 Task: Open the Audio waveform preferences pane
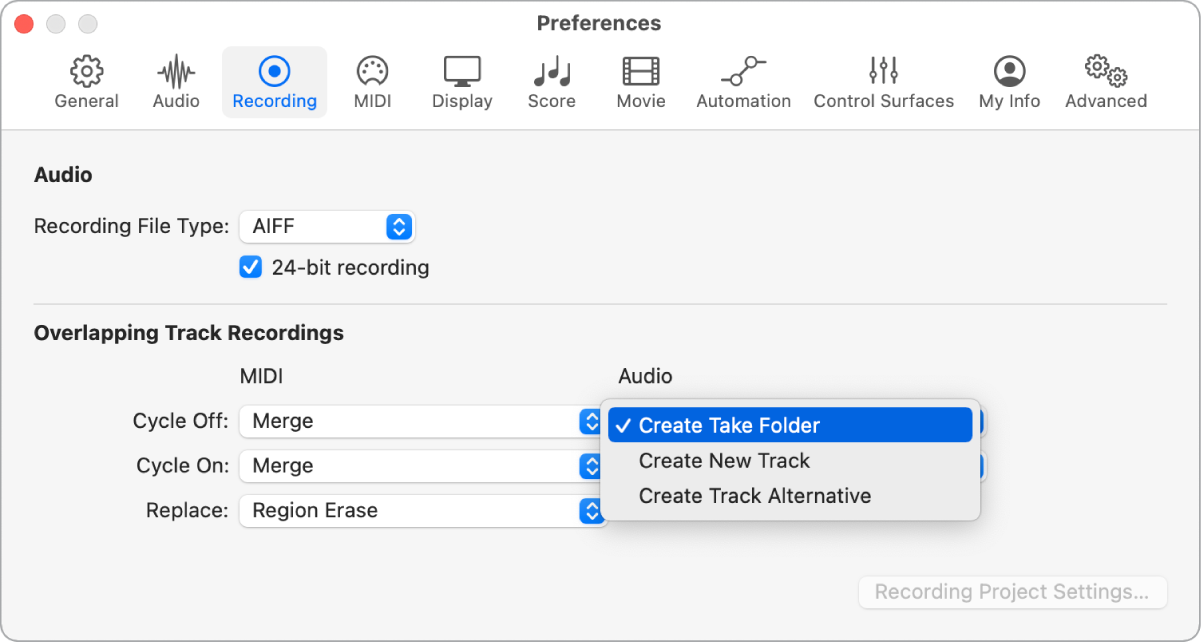click(176, 82)
